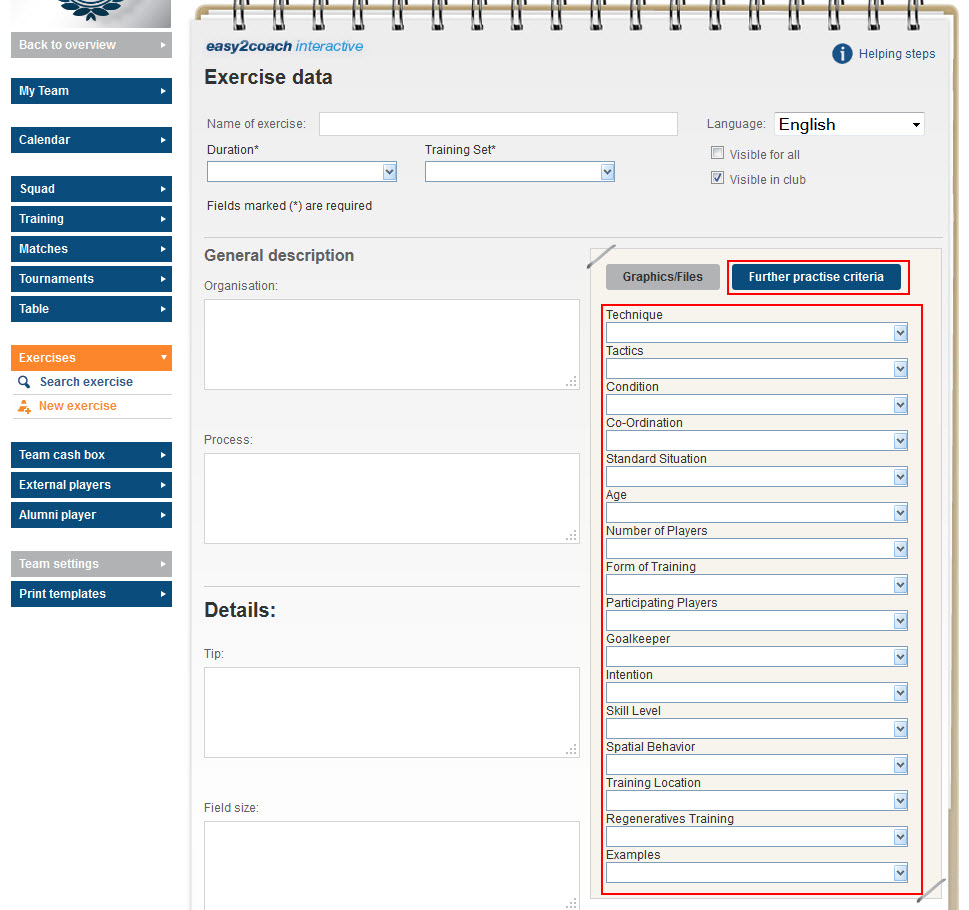
Task: Open the Goalkeeper dropdown
Action: tap(756, 657)
